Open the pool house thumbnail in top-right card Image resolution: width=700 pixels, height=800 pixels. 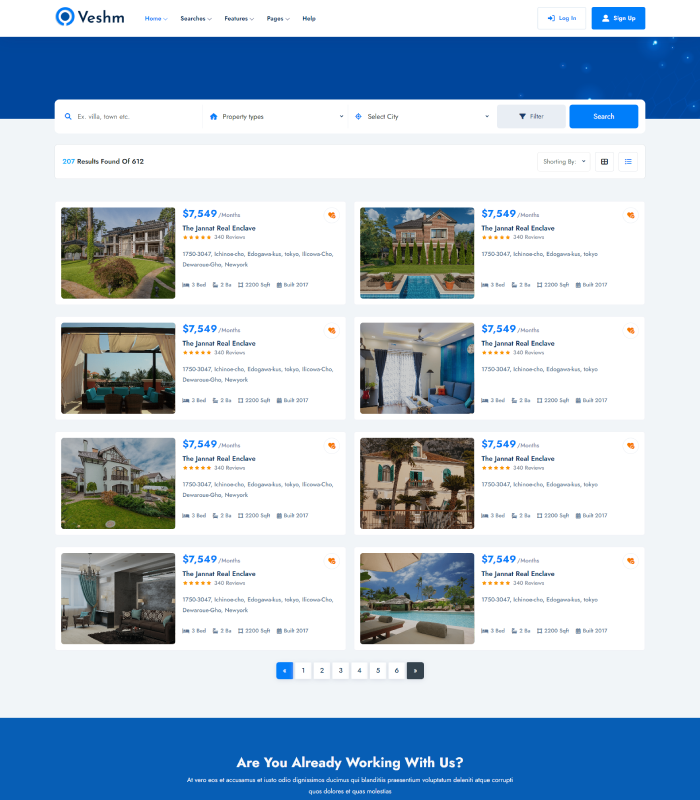tap(417, 253)
